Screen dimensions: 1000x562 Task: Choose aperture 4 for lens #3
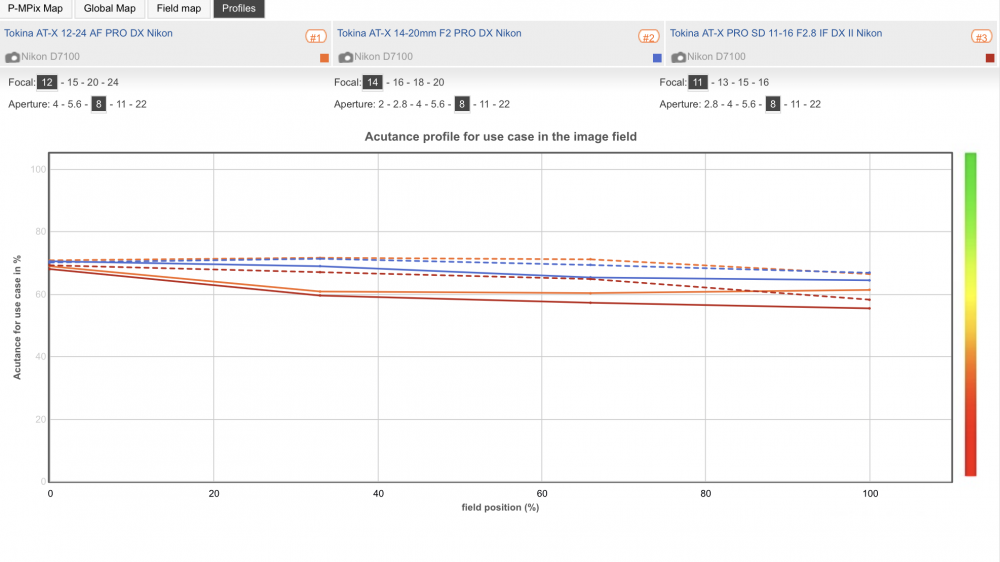pyautogui.click(x=730, y=104)
